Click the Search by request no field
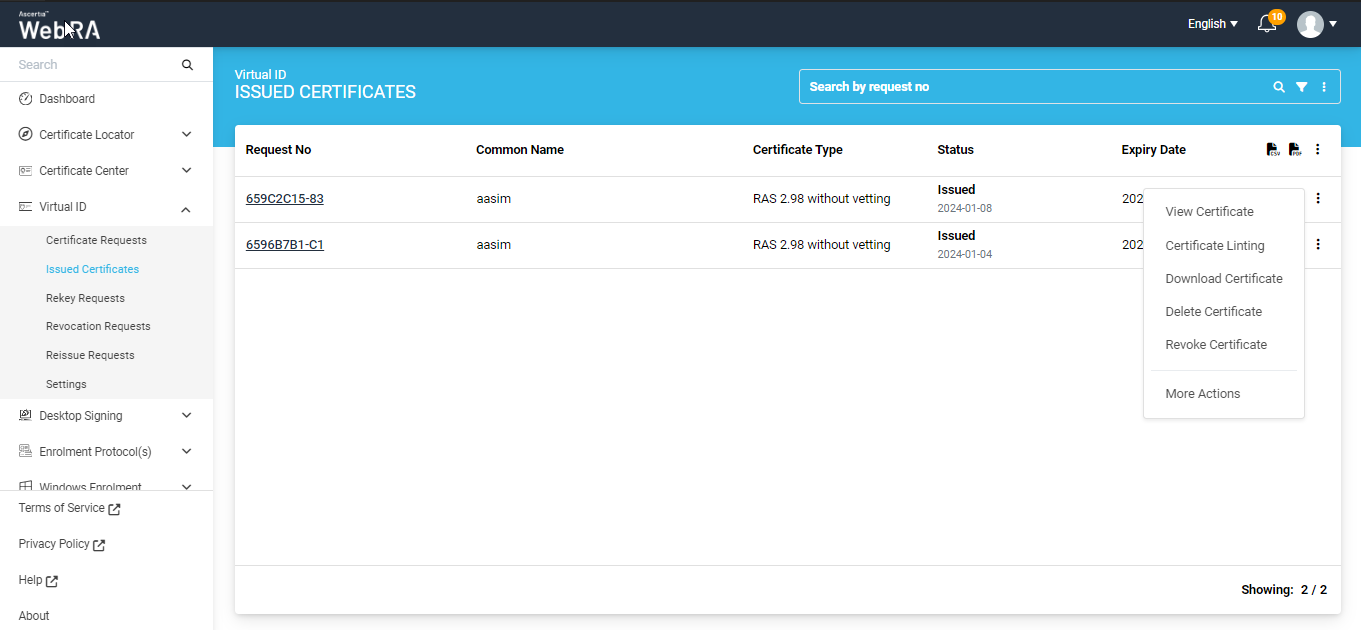 coord(1030,87)
